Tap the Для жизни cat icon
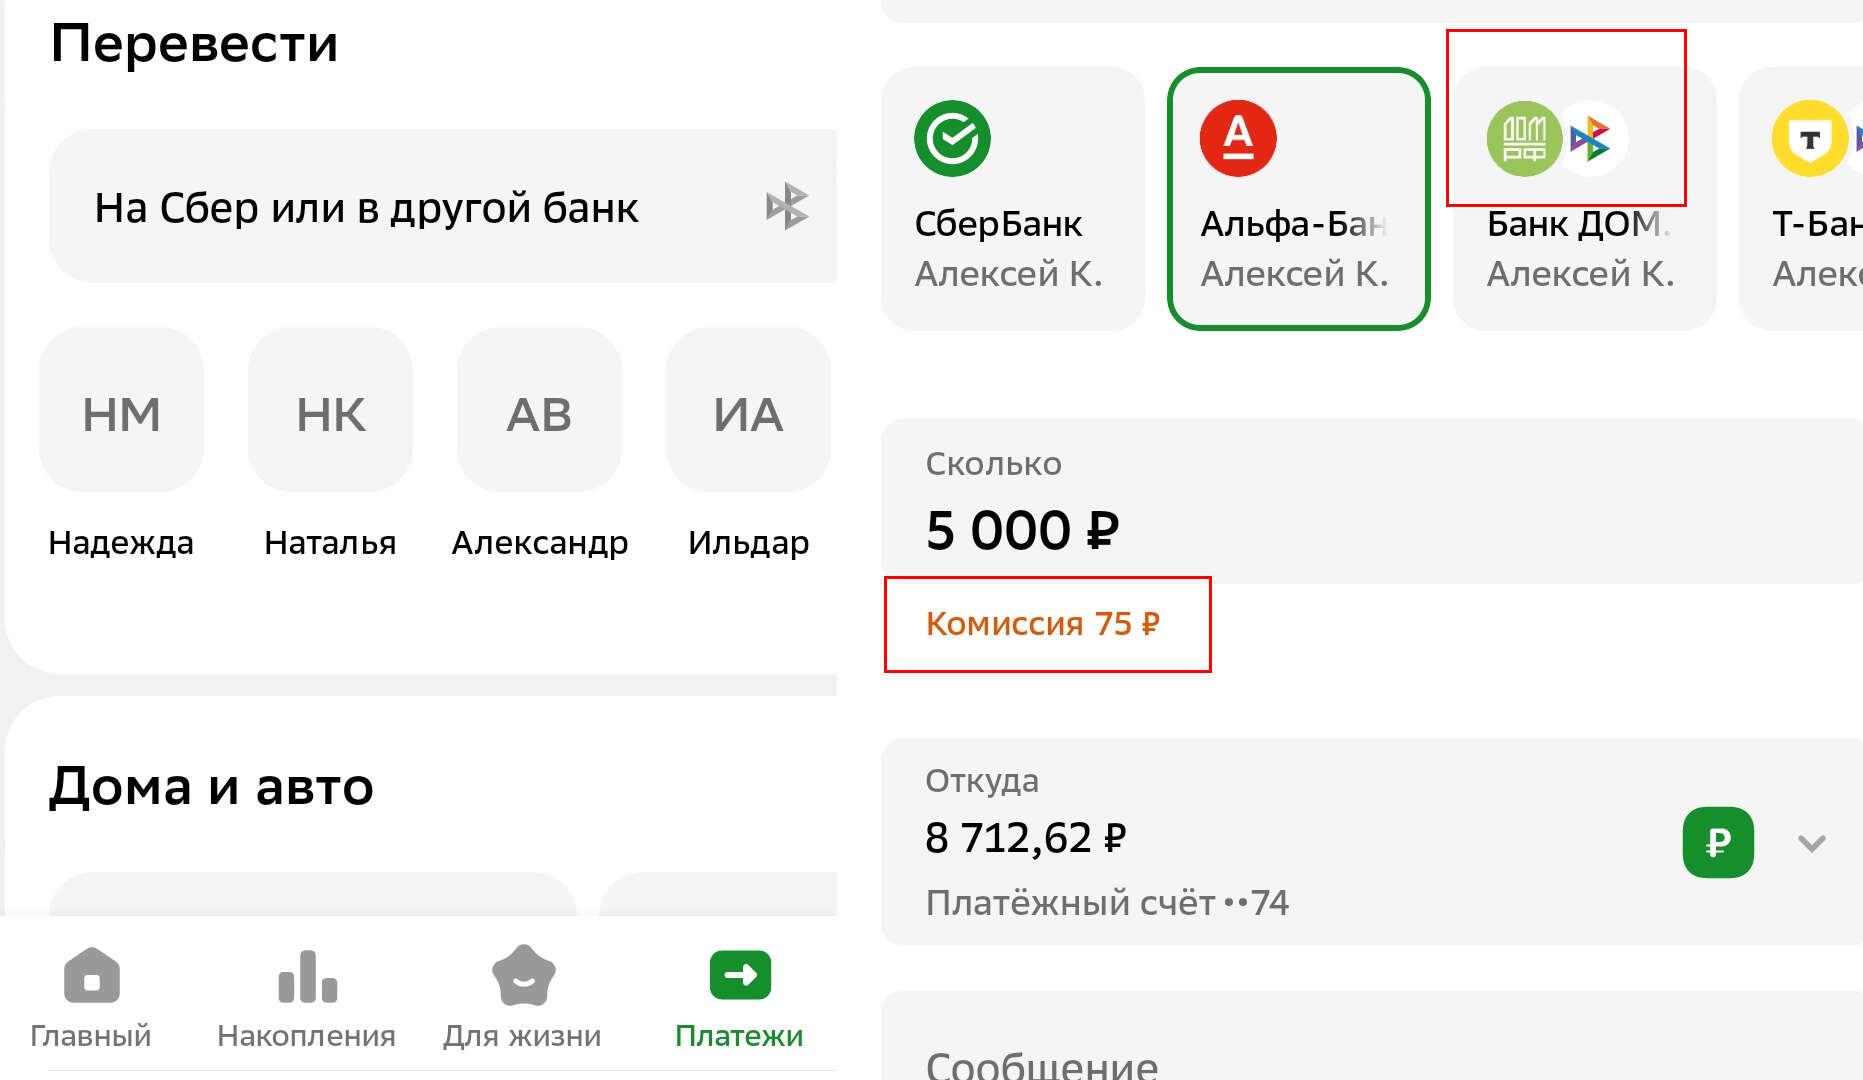The width and height of the screenshot is (1863, 1080). click(523, 976)
